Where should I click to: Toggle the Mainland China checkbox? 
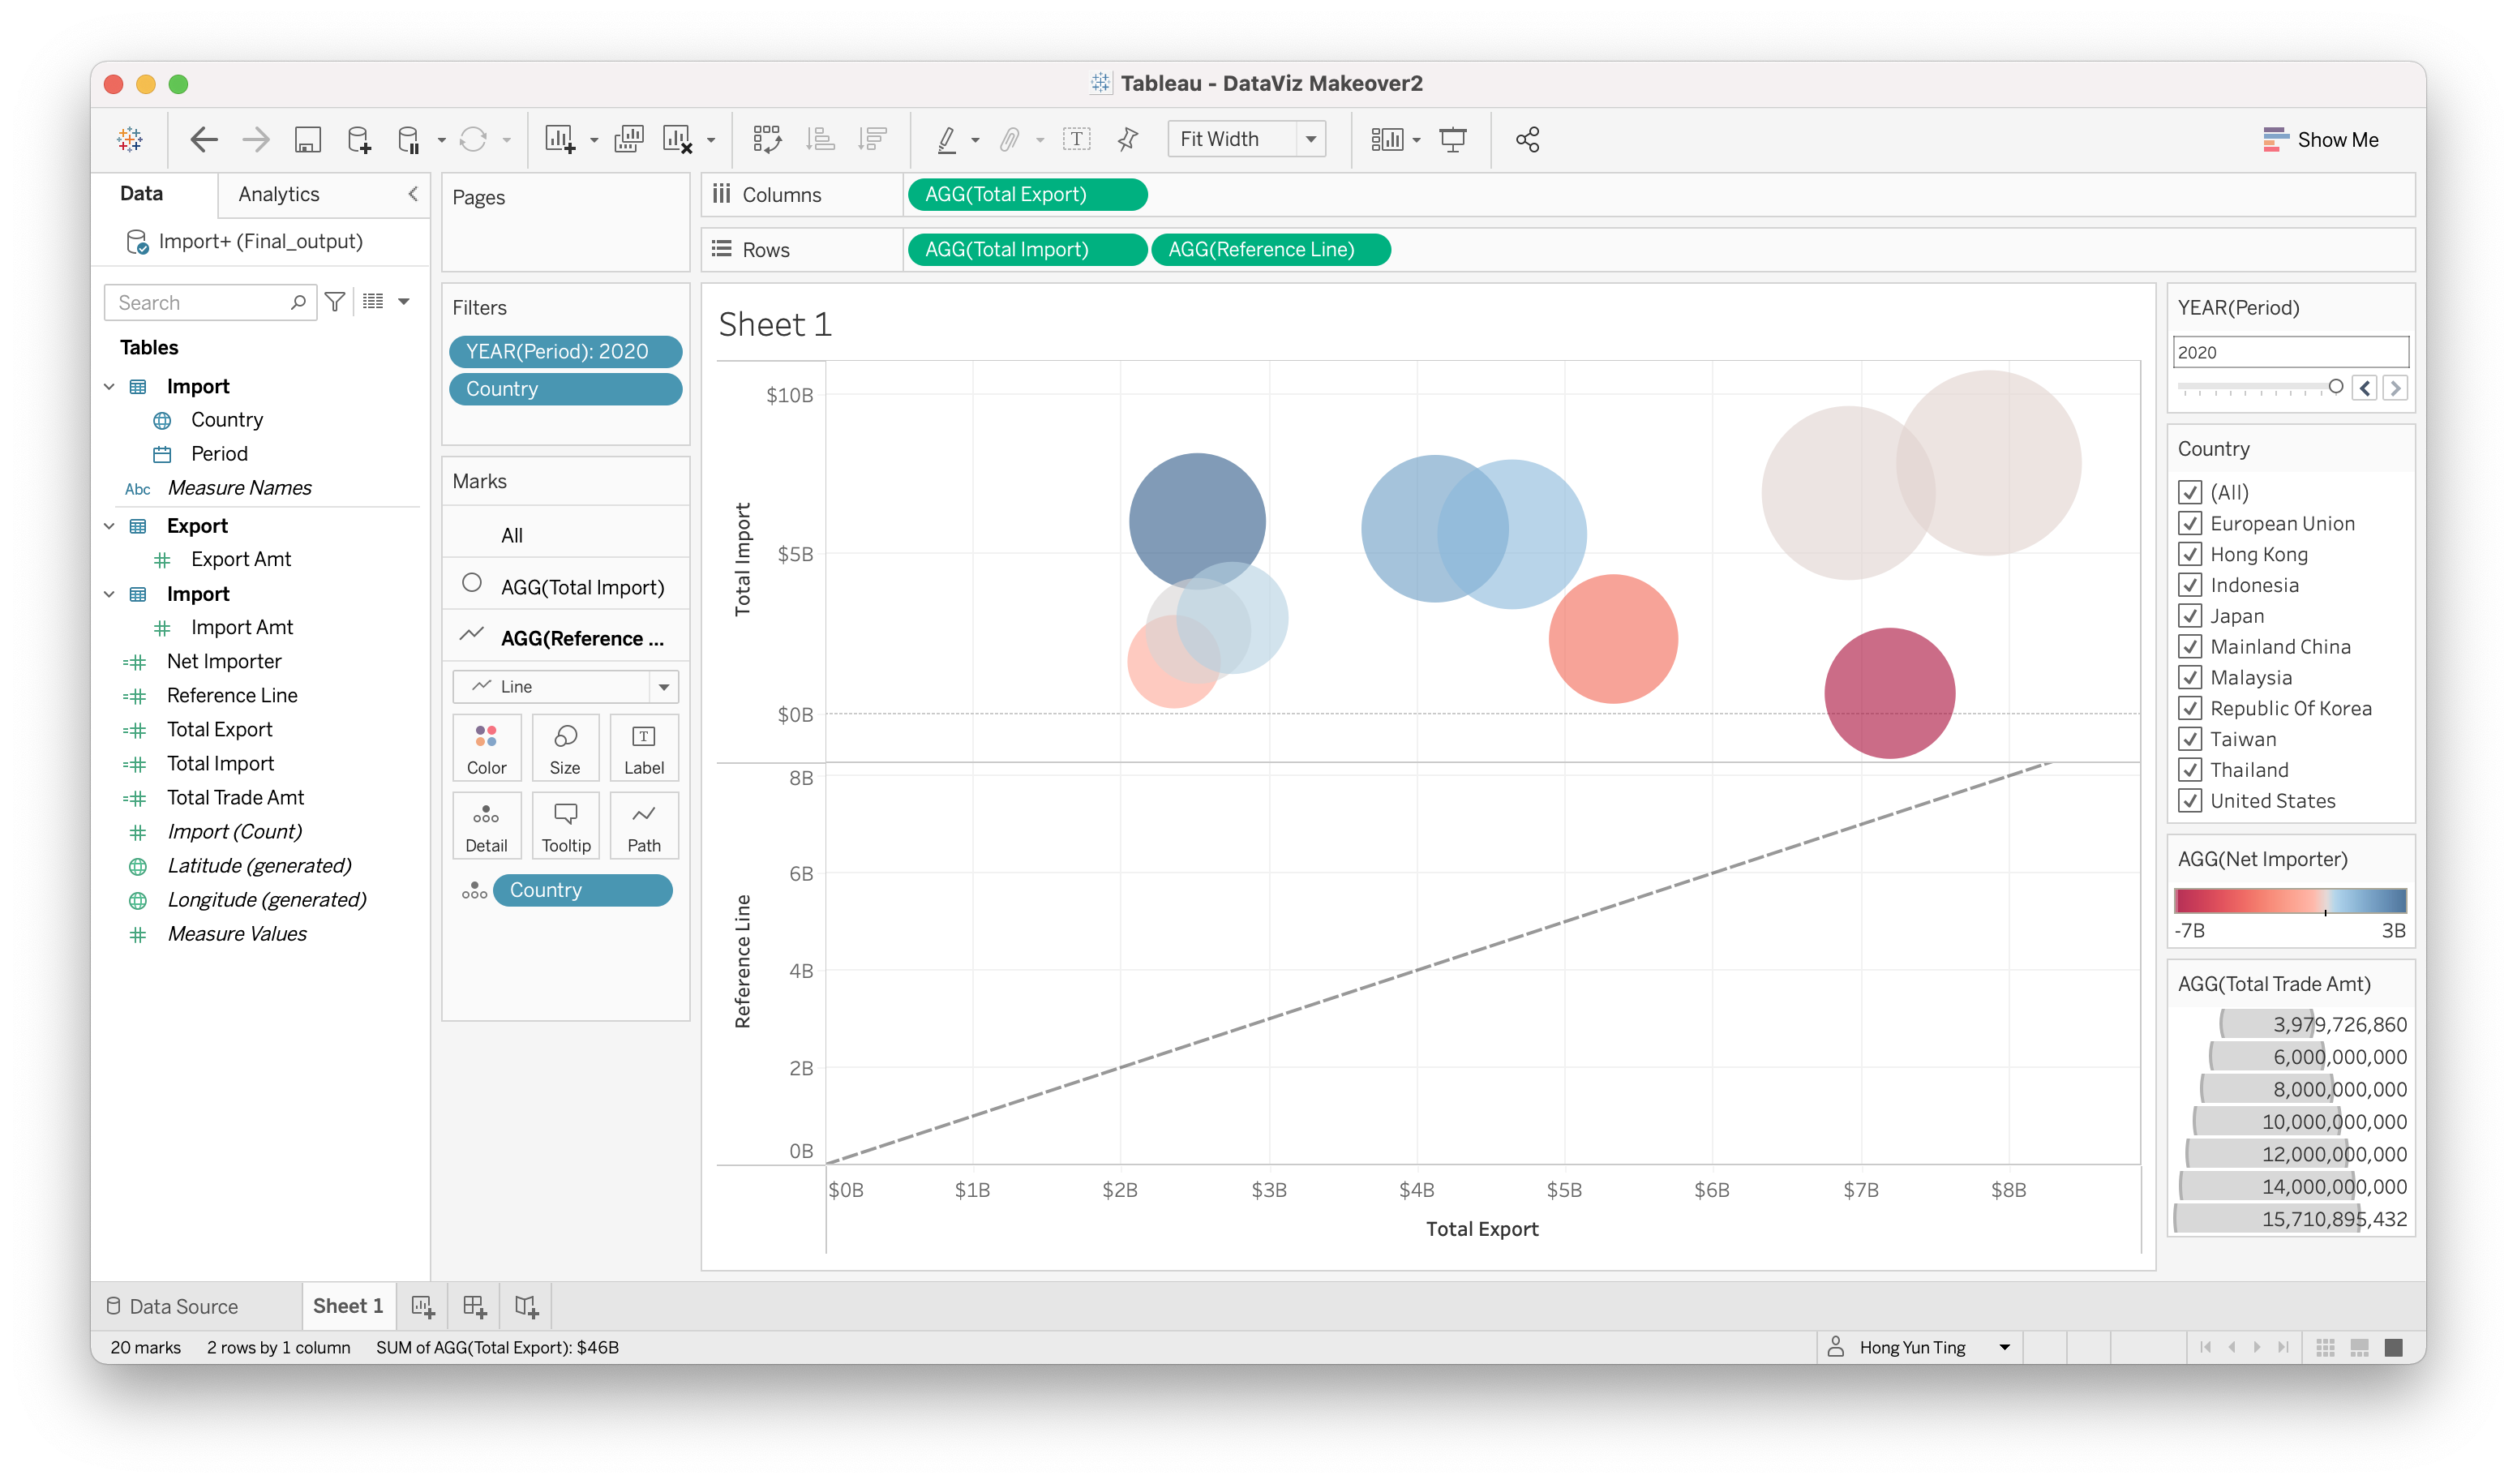click(x=2190, y=647)
